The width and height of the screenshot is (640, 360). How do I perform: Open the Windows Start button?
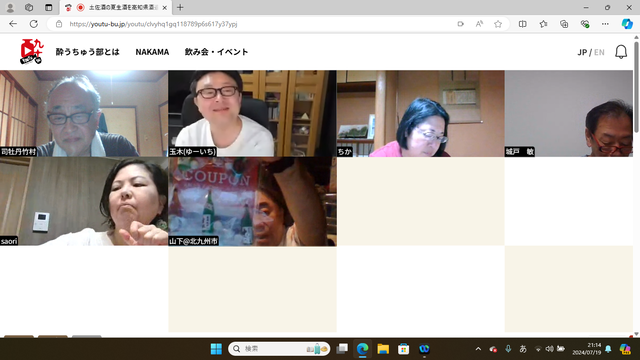(216, 349)
